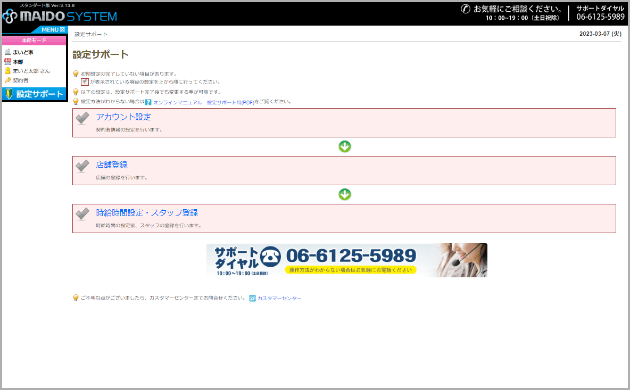Close the MENU panel via its X icon

point(62,30)
